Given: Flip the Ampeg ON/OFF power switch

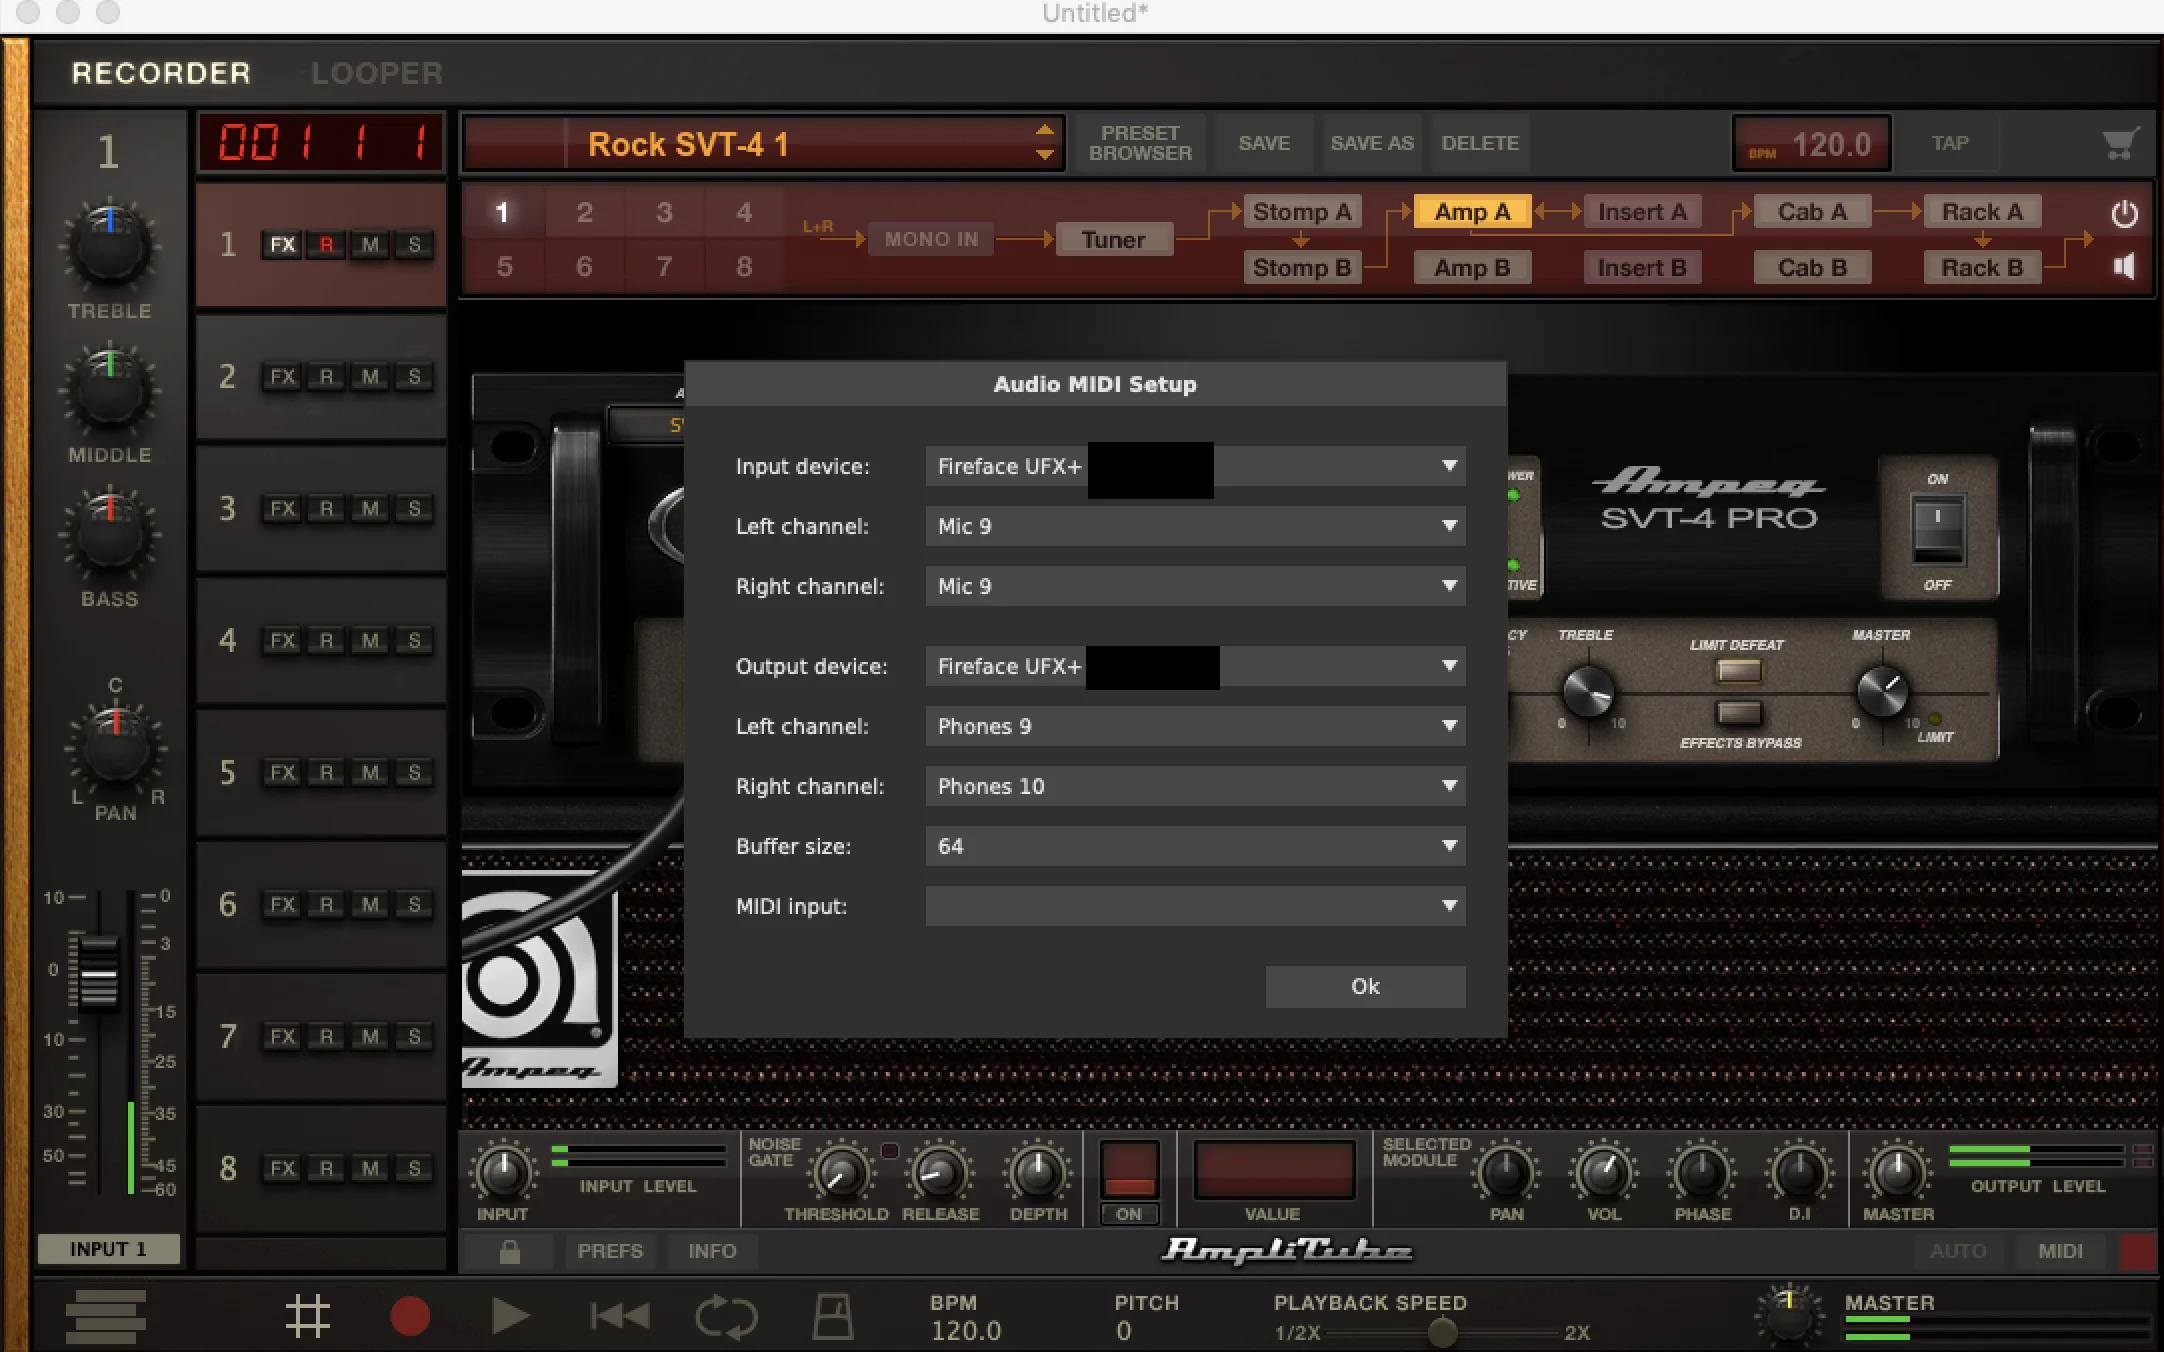Looking at the screenshot, I should pos(1938,530).
